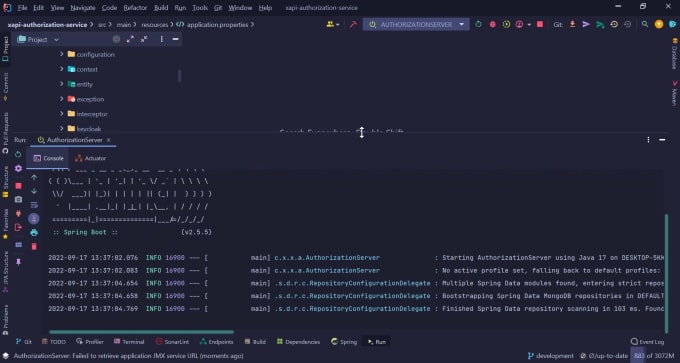Stop the running application with the red square
Screen dimensions: 680x363
540,24
